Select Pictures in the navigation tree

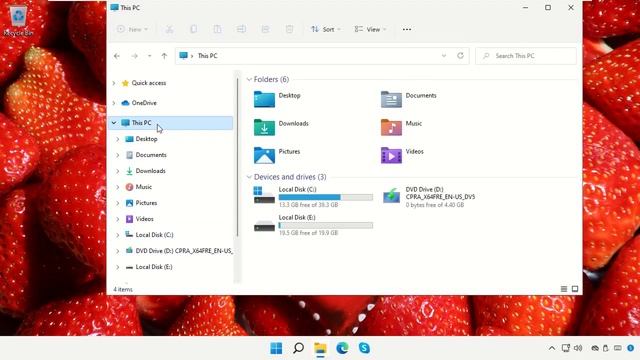(x=146, y=203)
